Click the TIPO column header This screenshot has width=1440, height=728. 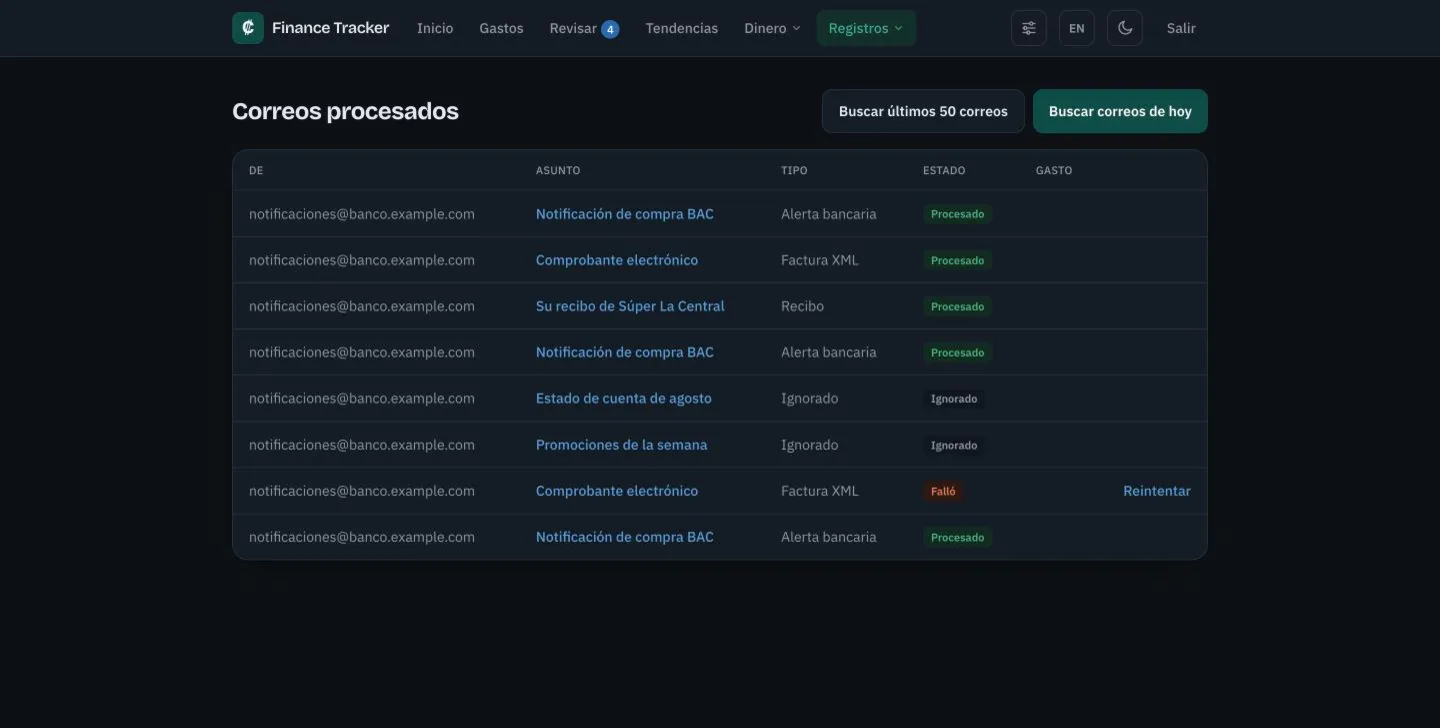click(794, 170)
